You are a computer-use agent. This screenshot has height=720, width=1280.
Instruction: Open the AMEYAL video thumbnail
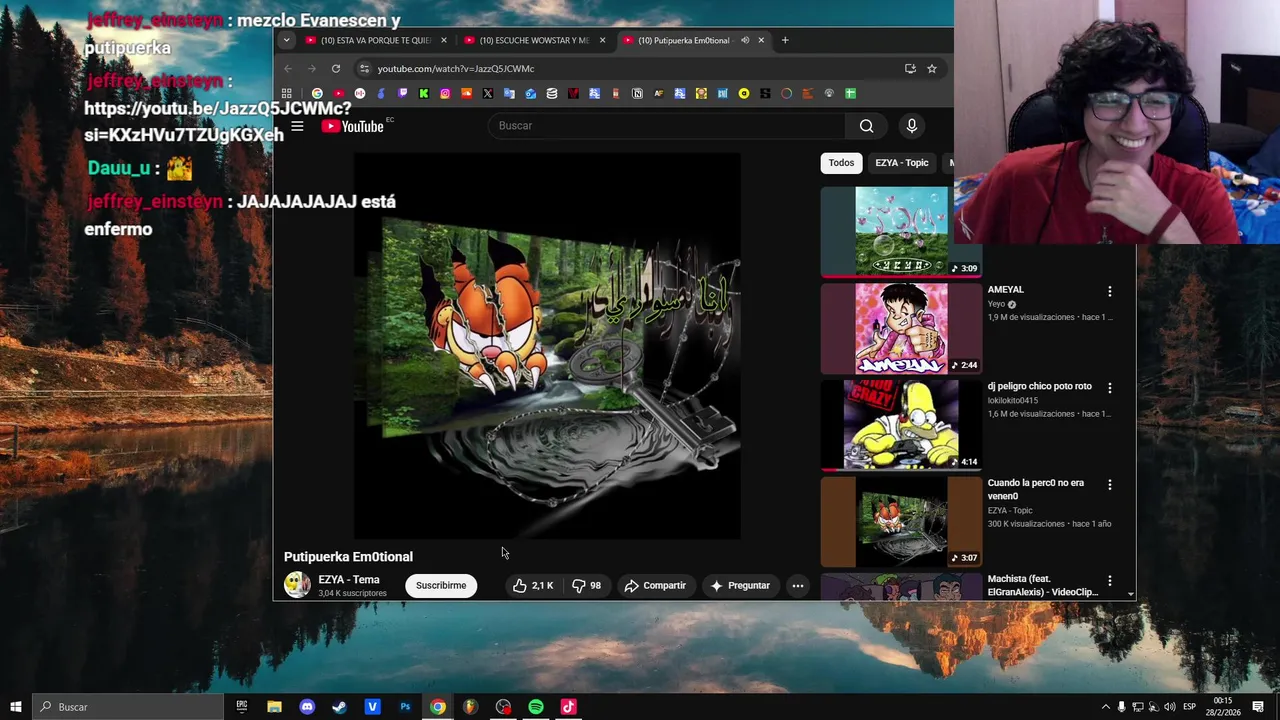click(901, 328)
